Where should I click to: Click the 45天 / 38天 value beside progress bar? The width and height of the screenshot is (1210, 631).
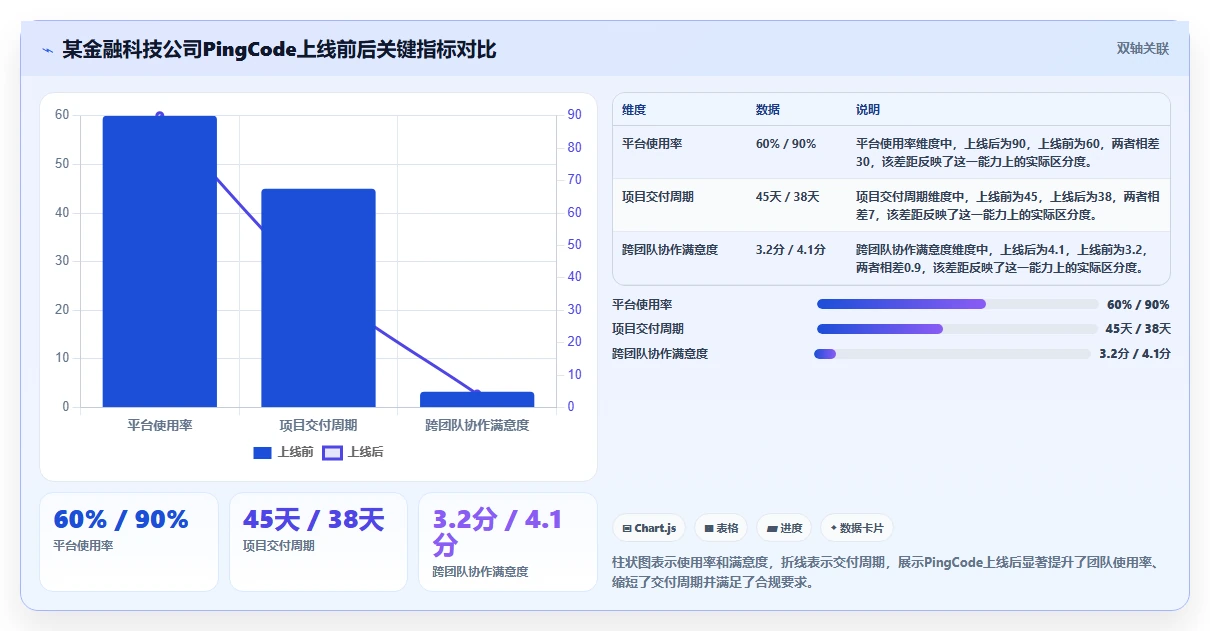(x=1137, y=329)
